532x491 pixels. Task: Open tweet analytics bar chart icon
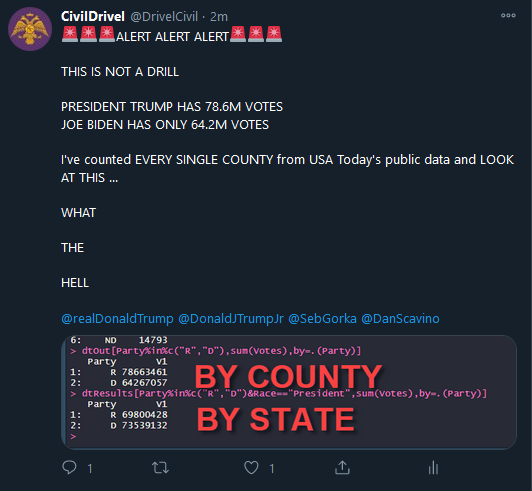pyautogui.click(x=433, y=468)
